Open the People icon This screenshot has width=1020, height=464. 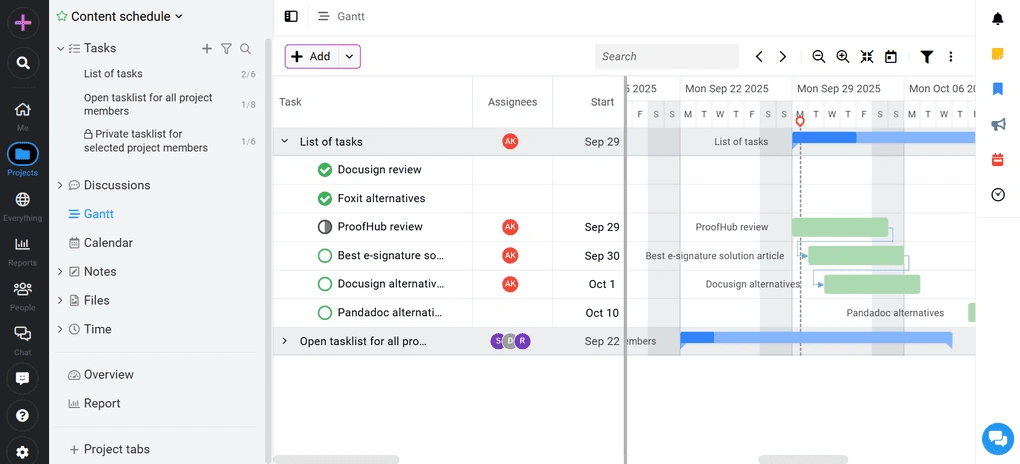23,289
